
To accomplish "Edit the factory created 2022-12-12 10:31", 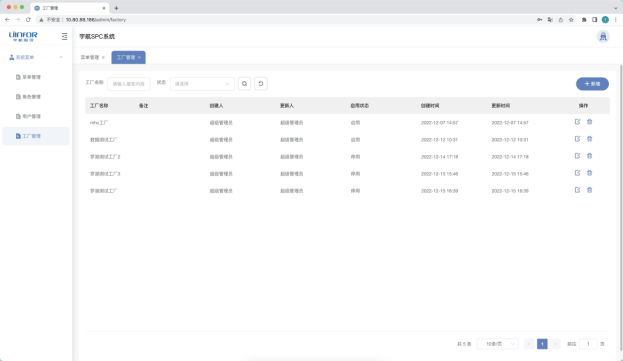I will click(x=577, y=139).
